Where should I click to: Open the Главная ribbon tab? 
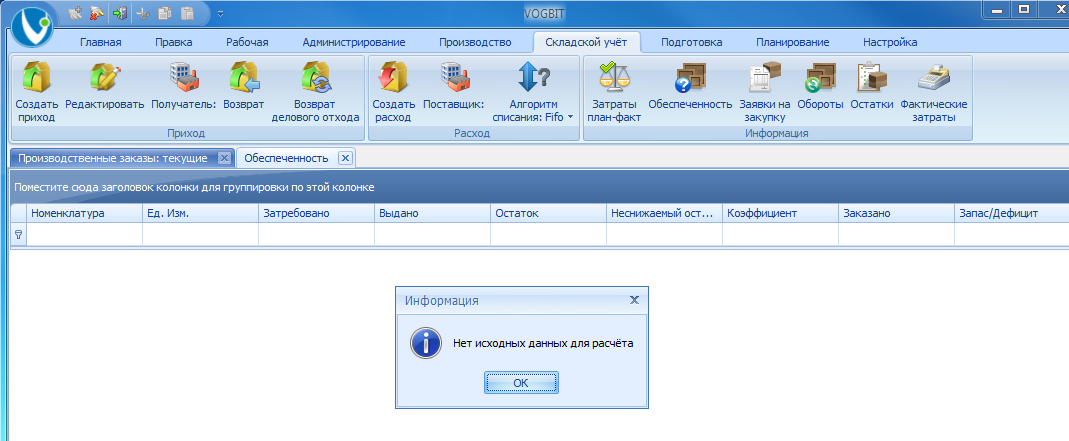[x=101, y=42]
